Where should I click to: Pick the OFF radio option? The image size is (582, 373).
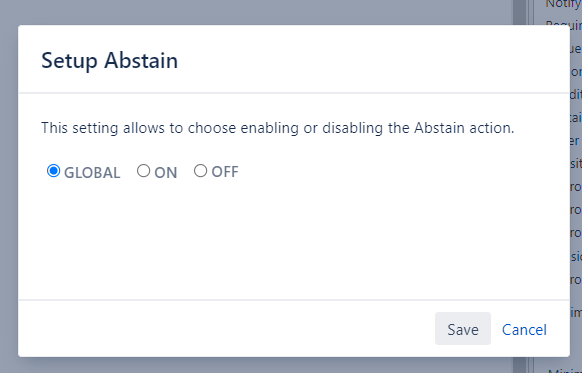click(200, 171)
